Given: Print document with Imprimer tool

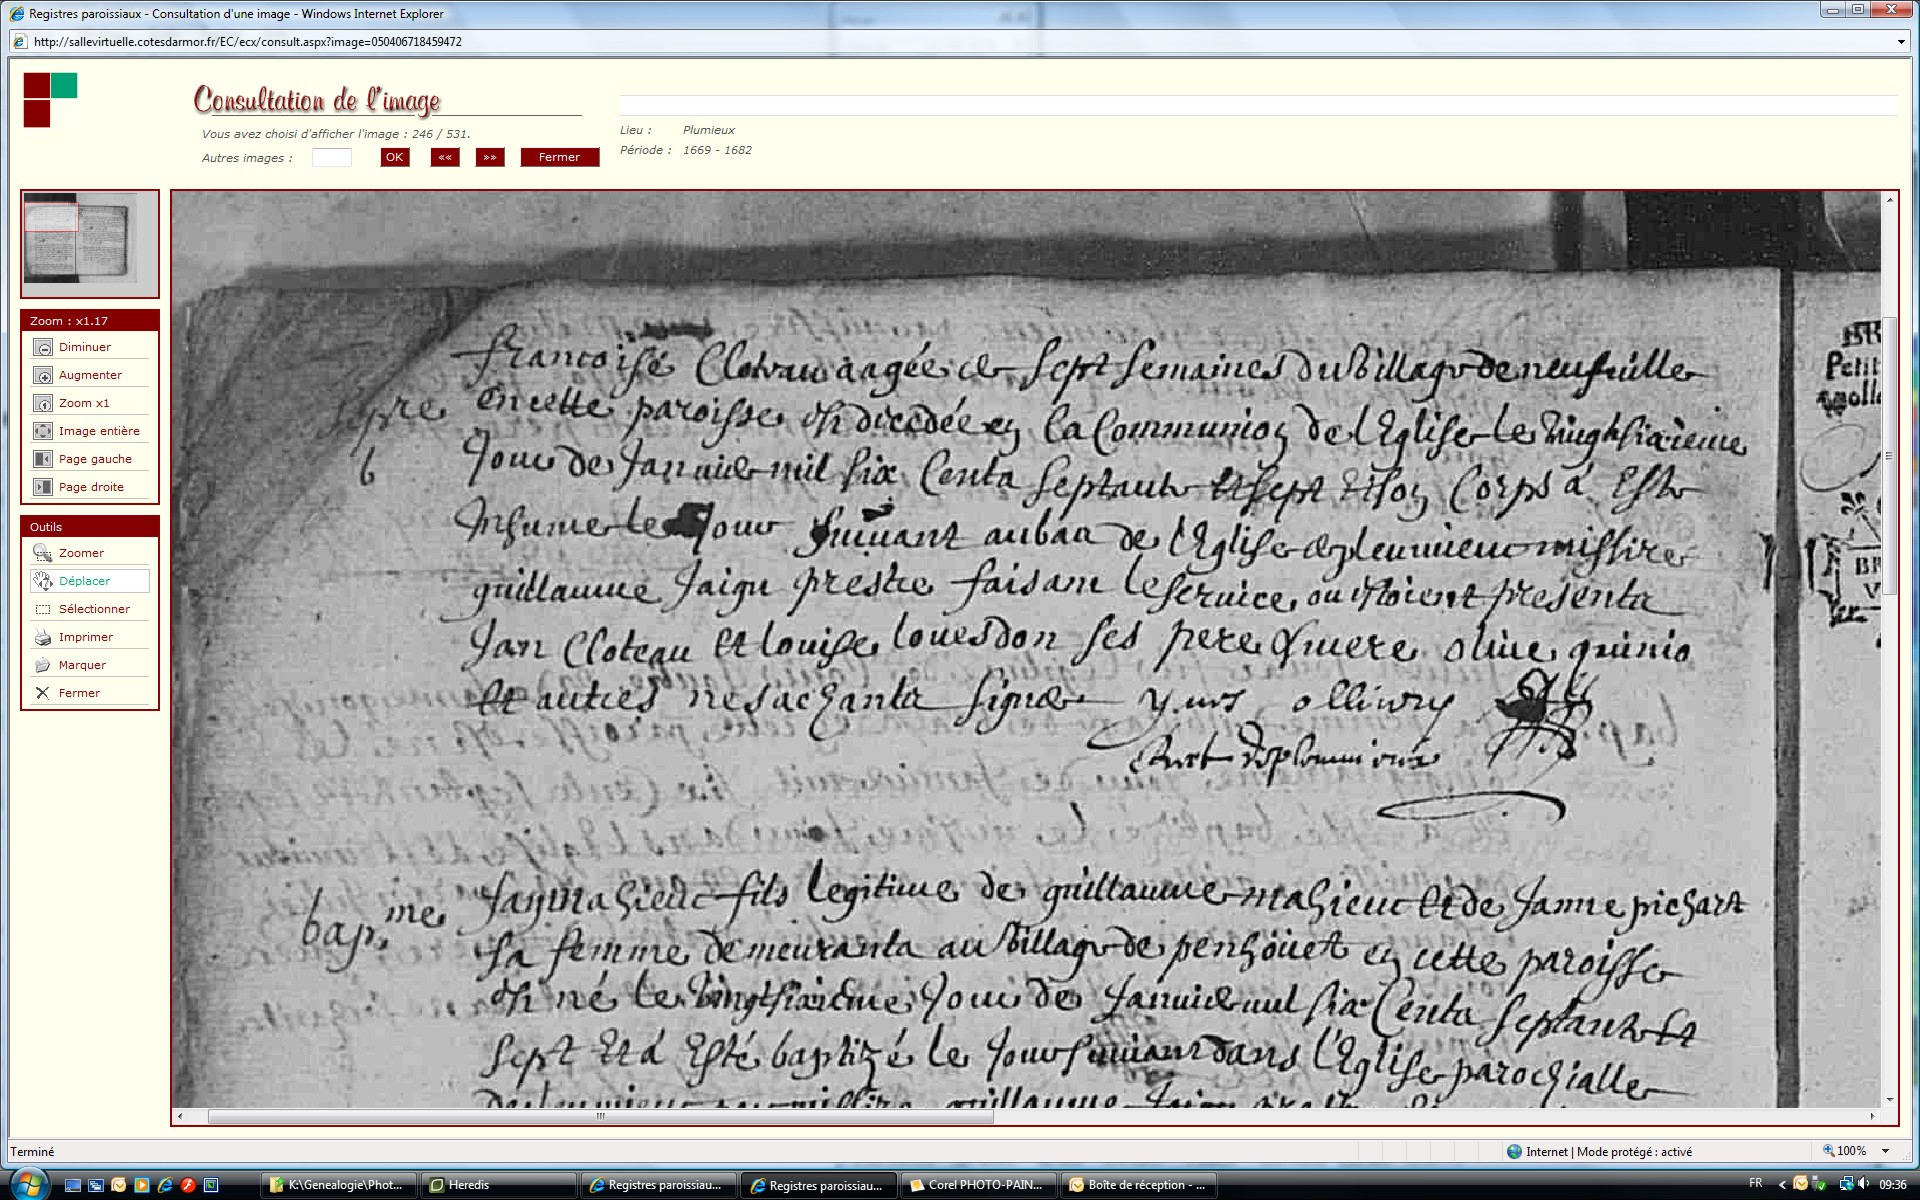Looking at the screenshot, I should pyautogui.click(x=43, y=637).
